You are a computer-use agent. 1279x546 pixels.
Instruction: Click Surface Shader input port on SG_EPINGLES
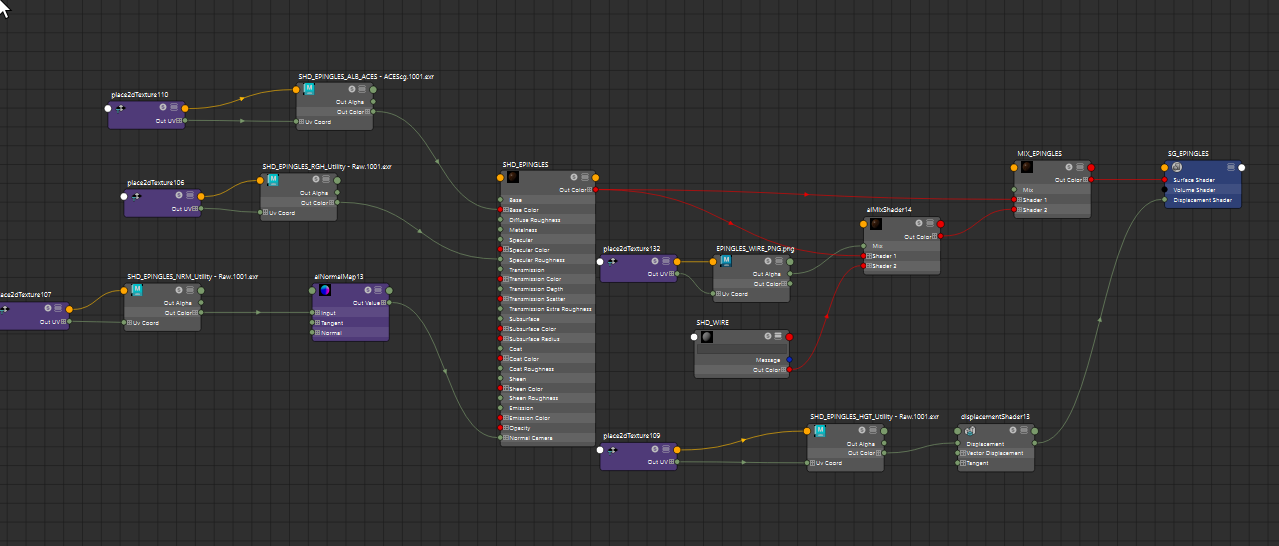tap(1165, 180)
